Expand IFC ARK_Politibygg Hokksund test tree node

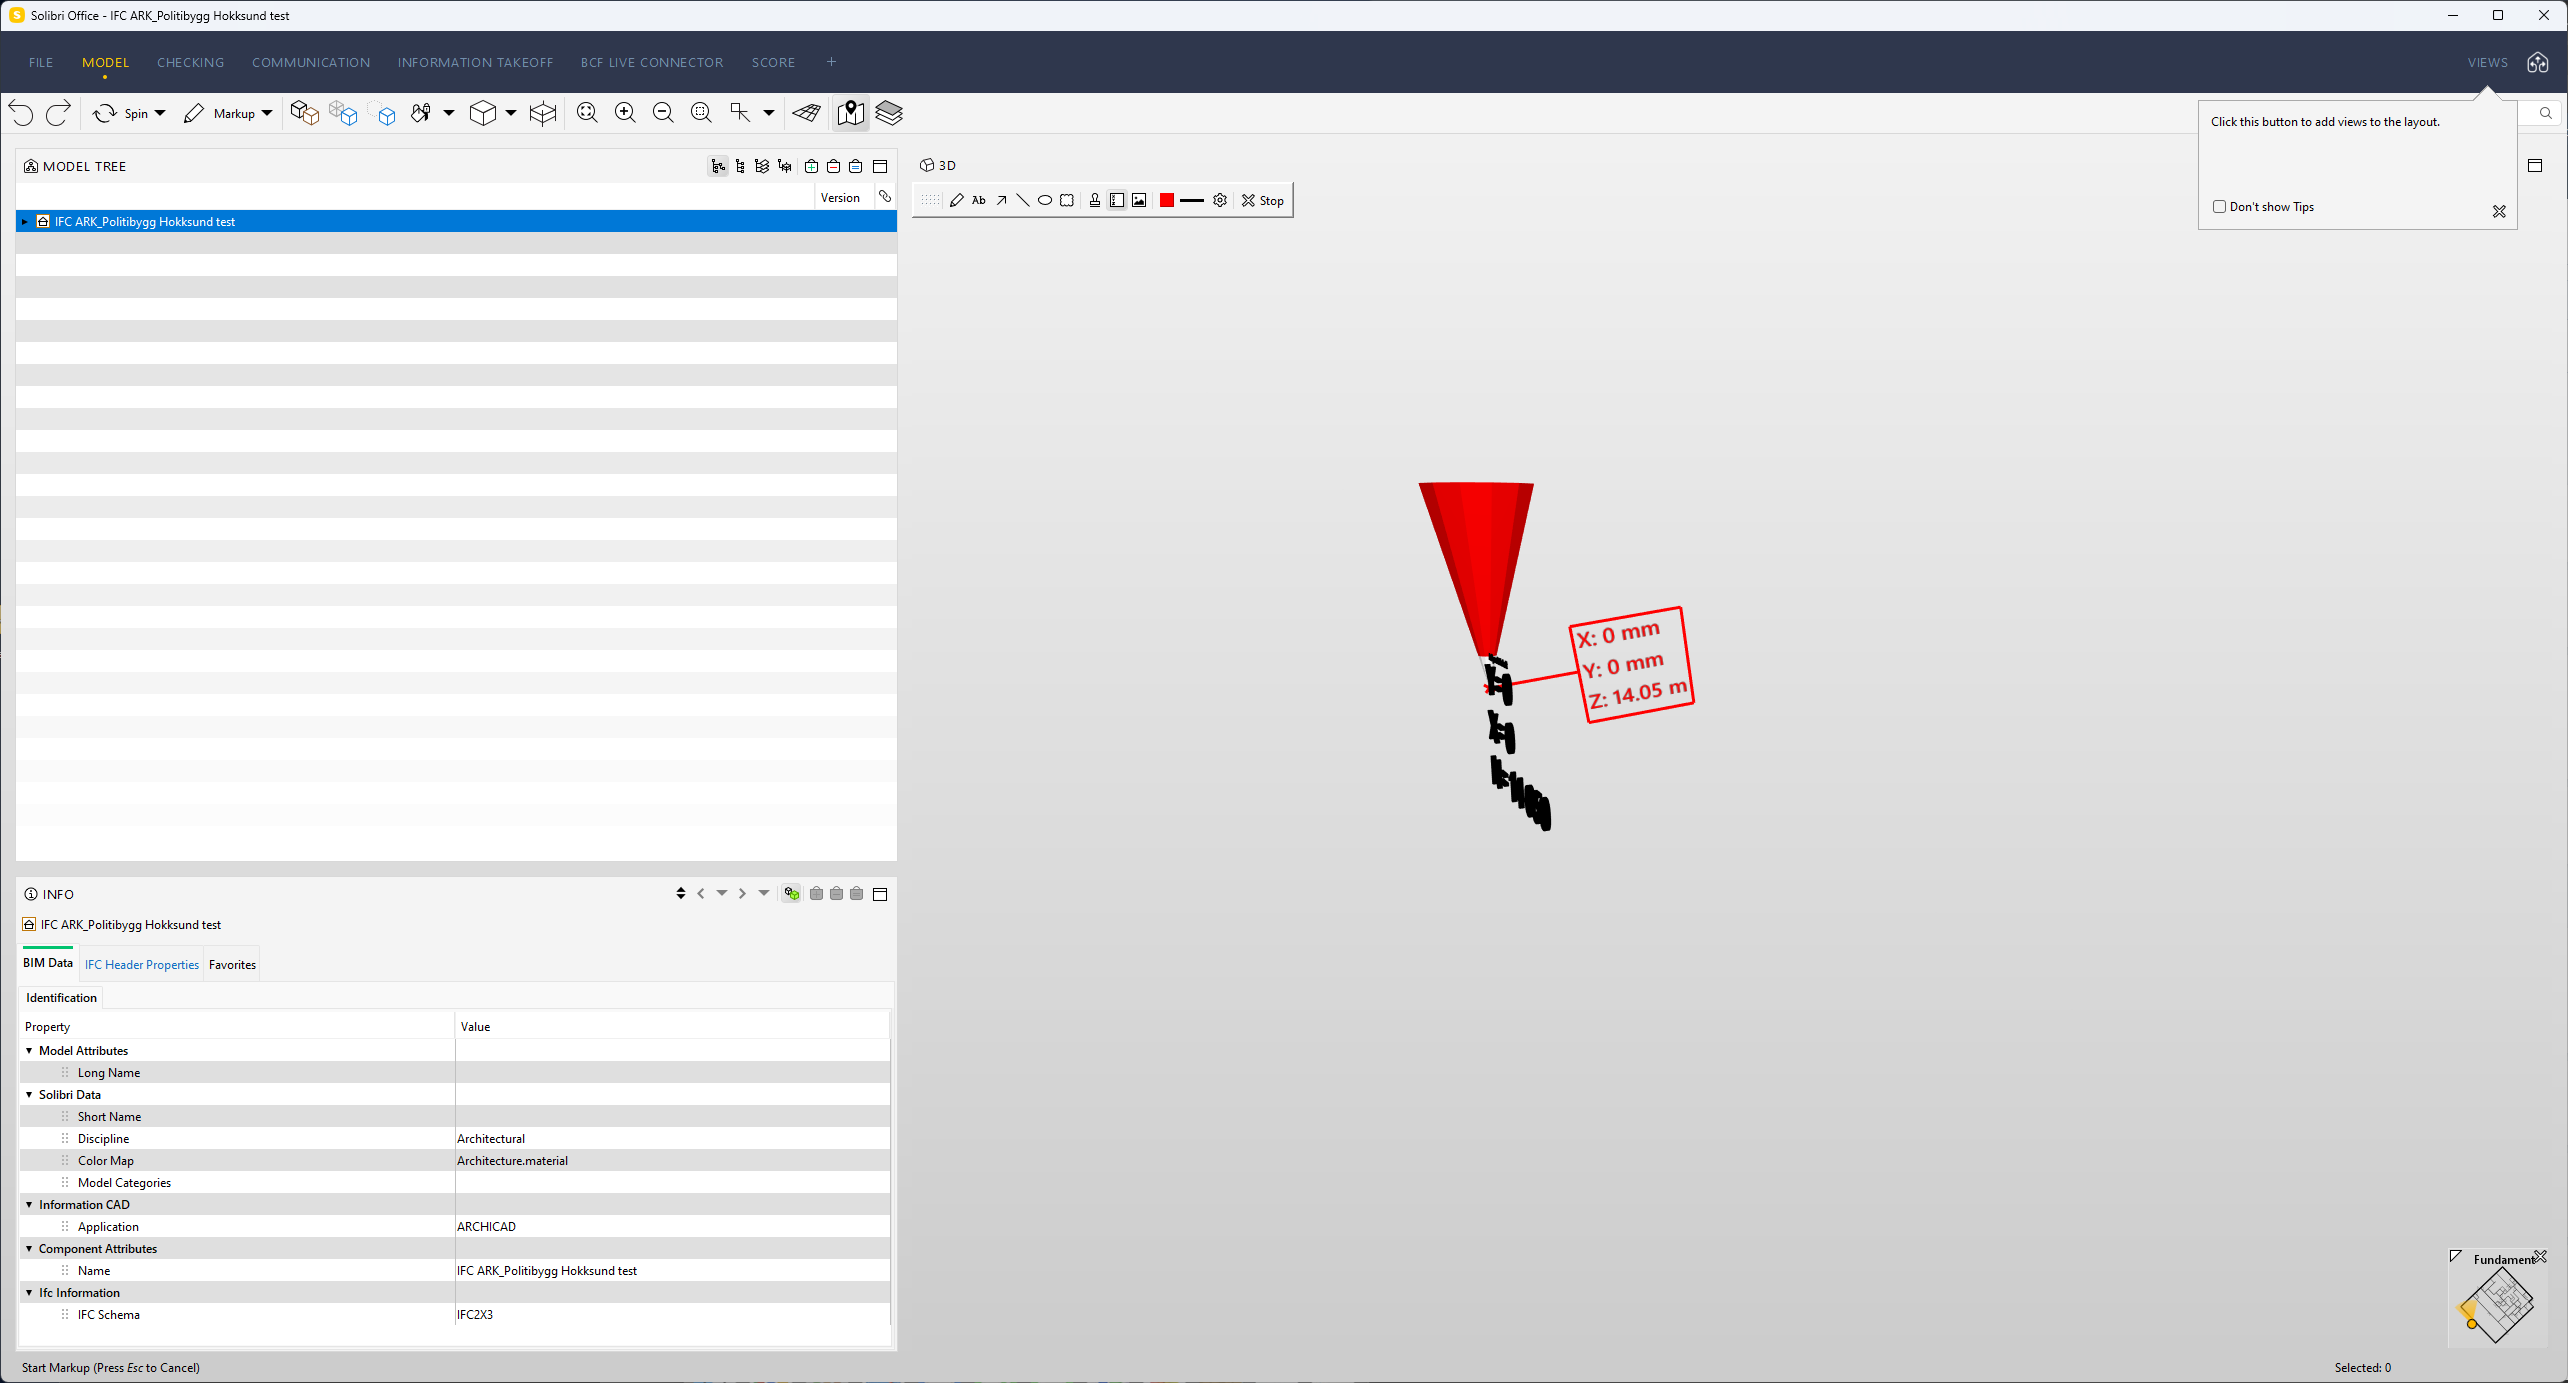coord(24,222)
